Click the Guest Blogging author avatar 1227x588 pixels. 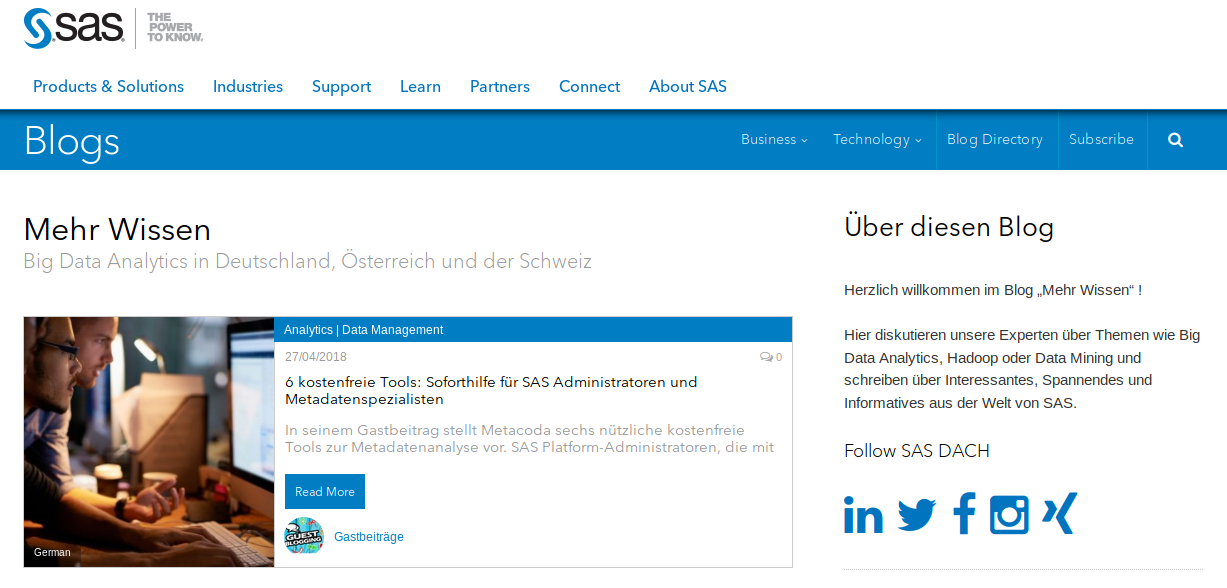(304, 536)
